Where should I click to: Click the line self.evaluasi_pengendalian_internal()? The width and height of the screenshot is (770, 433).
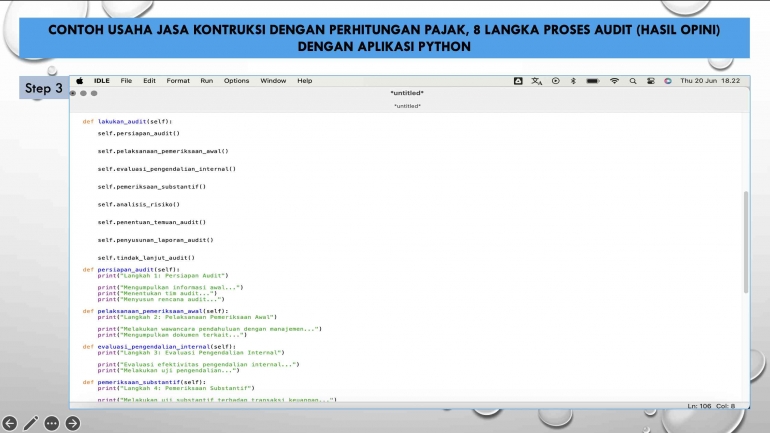pyautogui.click(x=166, y=169)
